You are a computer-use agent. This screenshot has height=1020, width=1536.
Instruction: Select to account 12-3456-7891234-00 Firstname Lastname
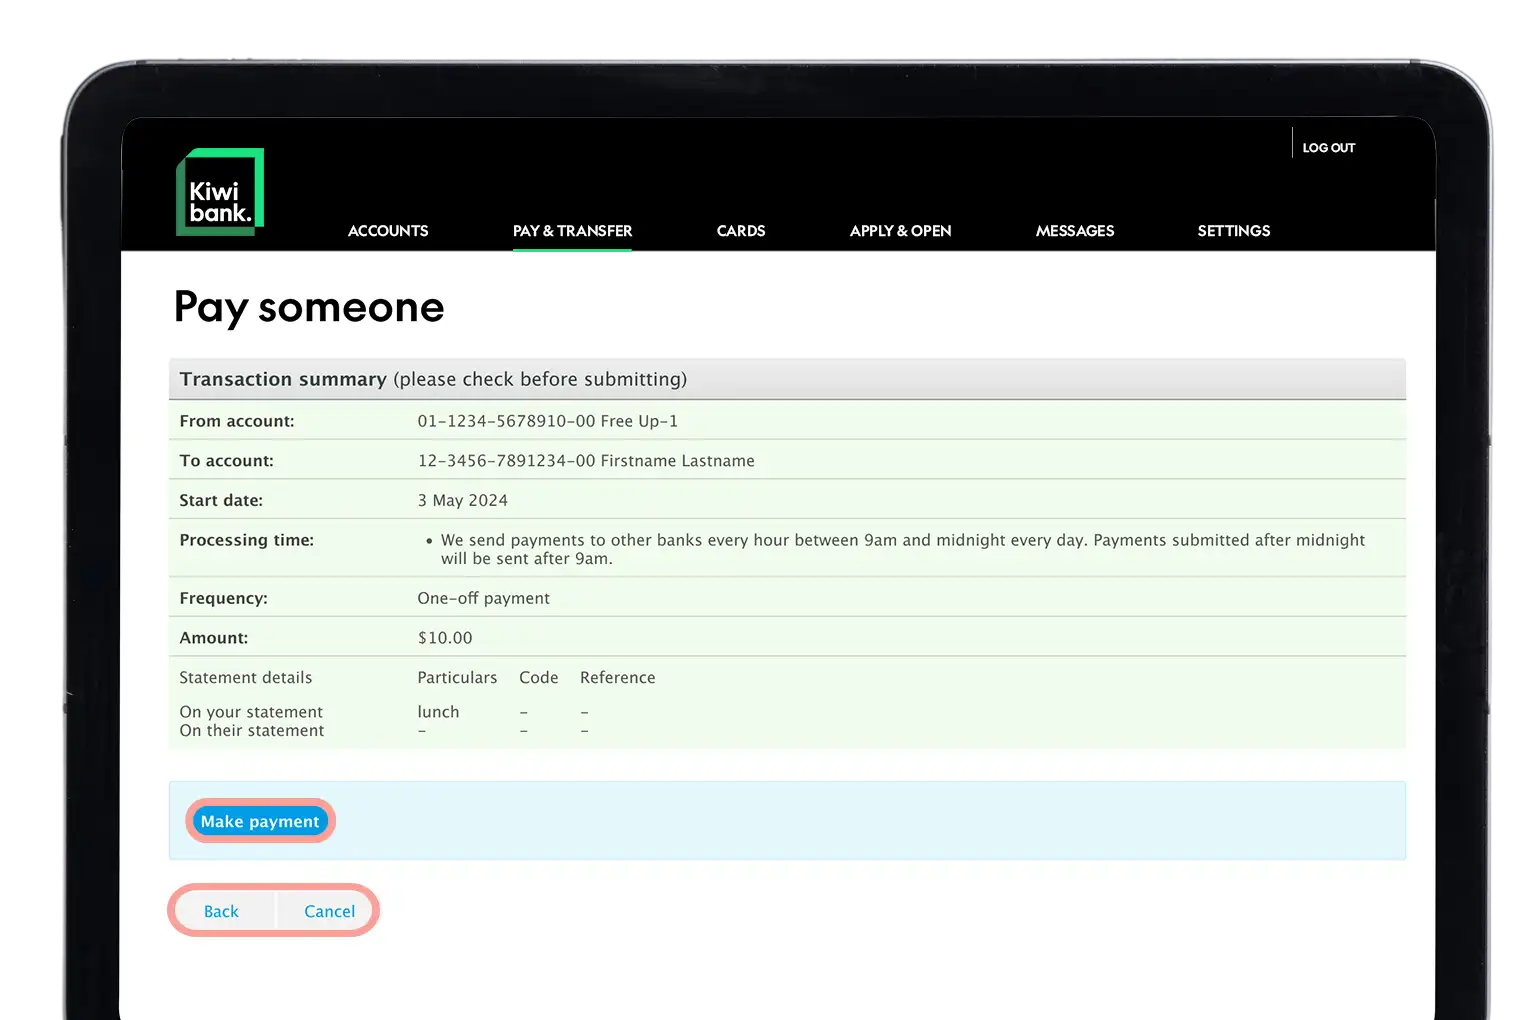586,461
